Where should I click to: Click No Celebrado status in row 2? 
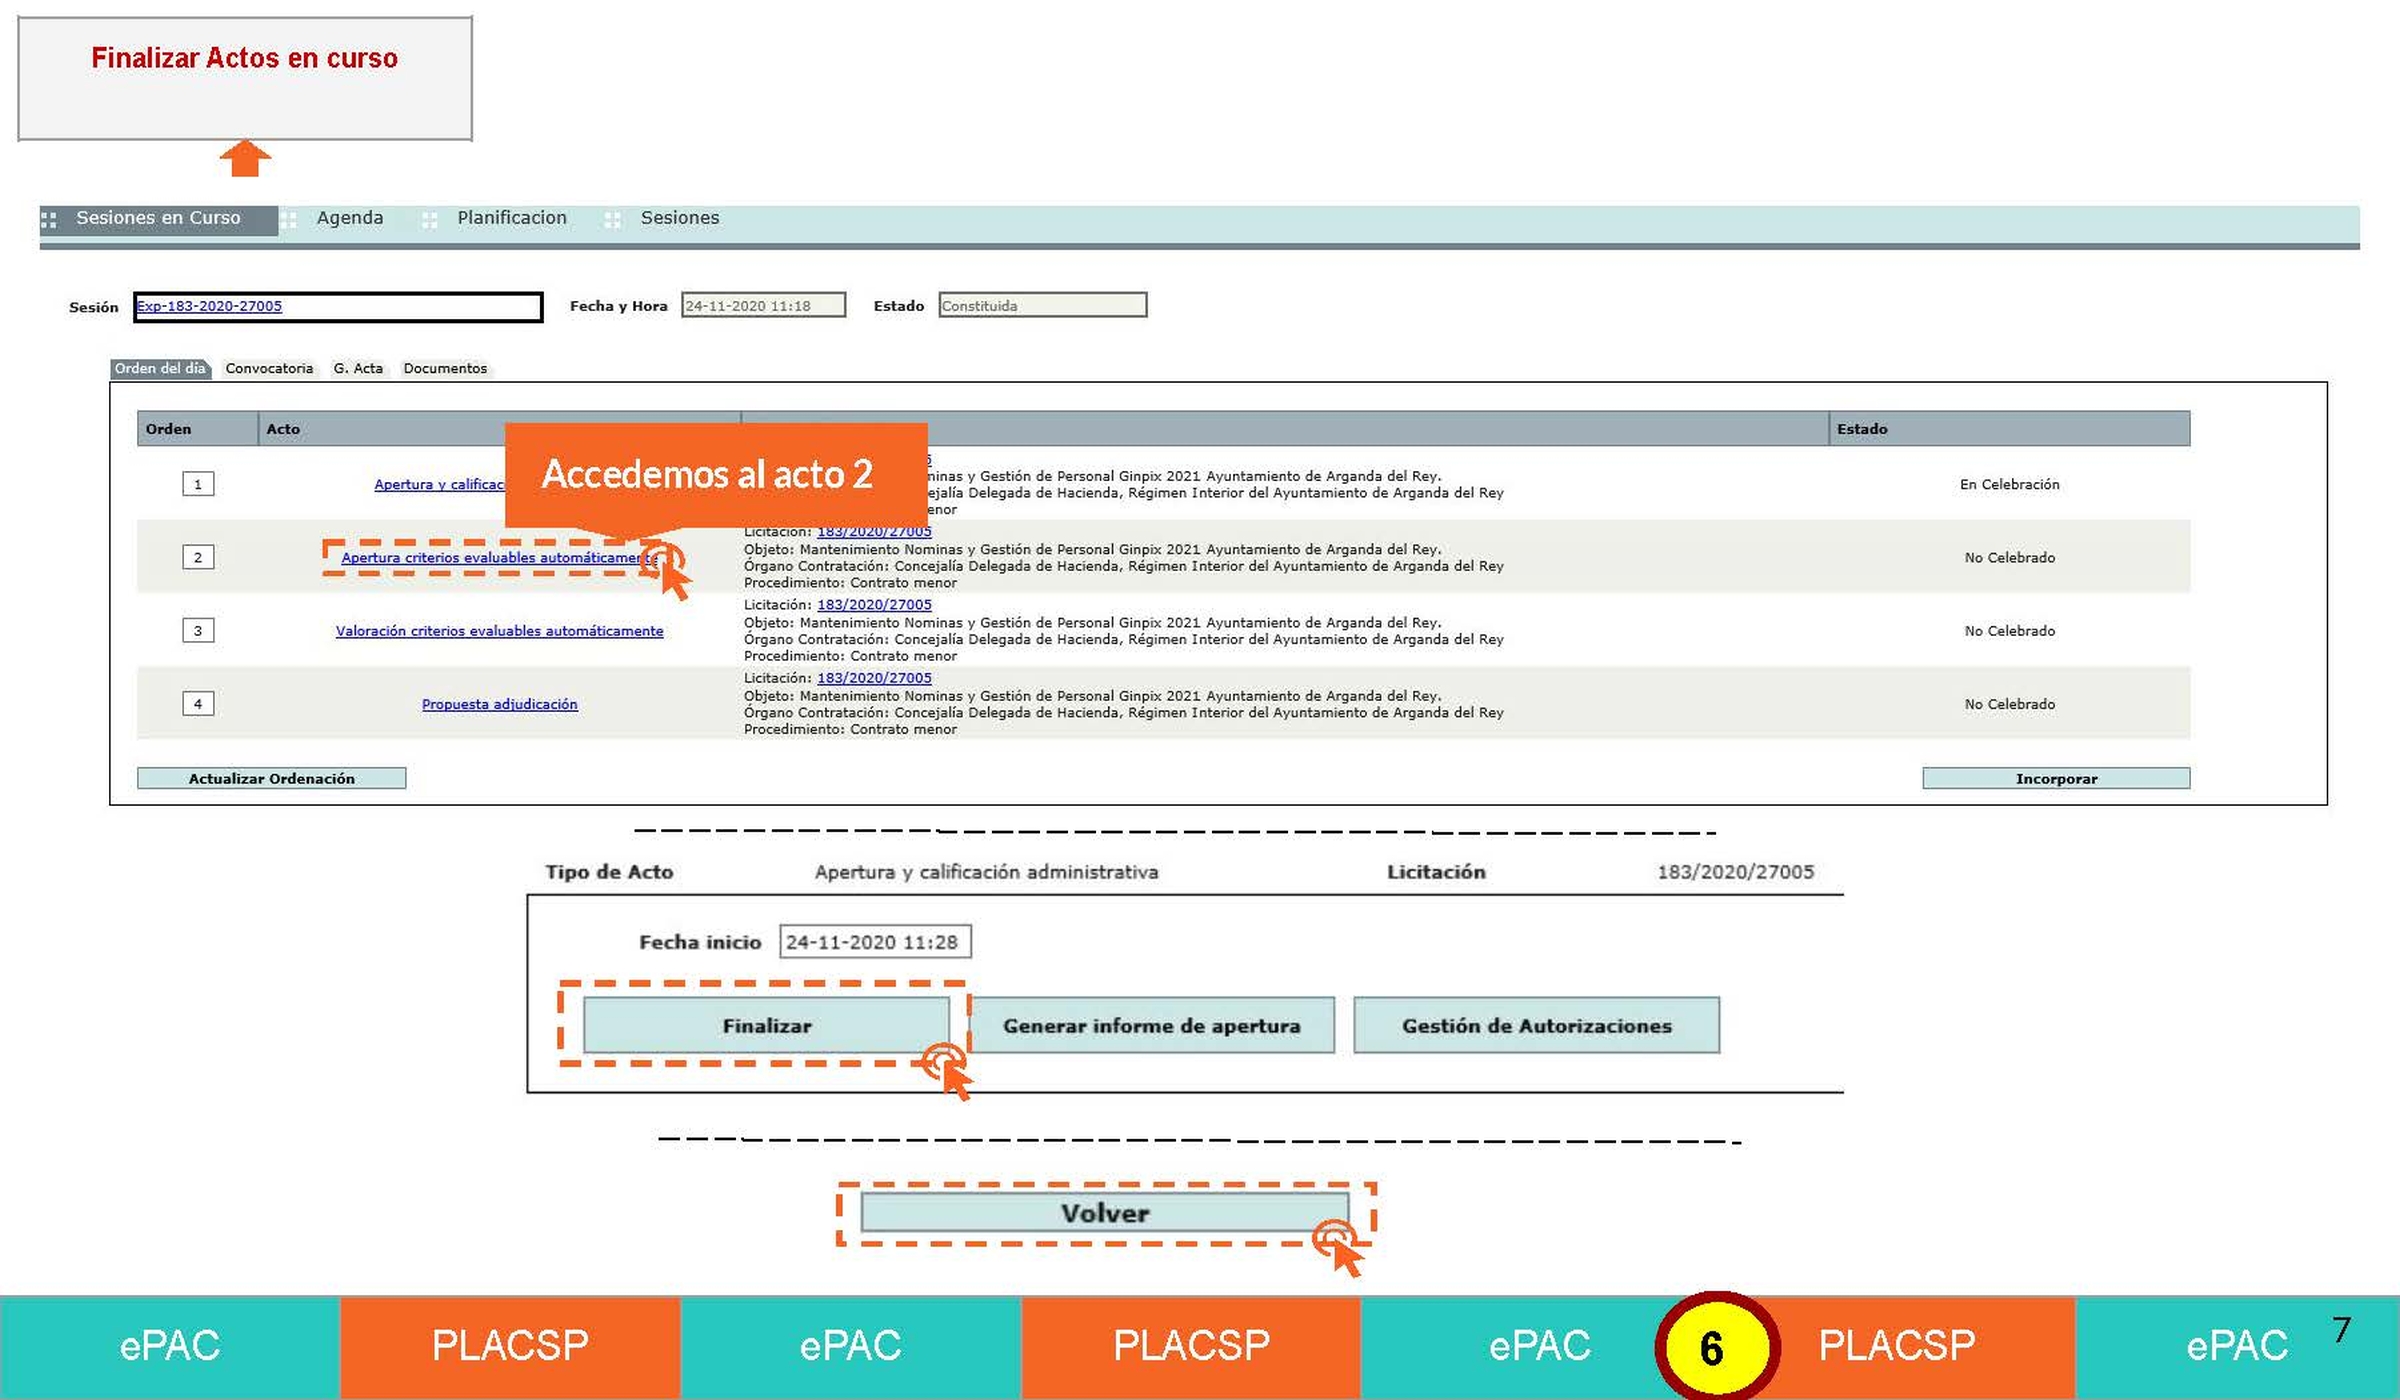[x=2009, y=557]
